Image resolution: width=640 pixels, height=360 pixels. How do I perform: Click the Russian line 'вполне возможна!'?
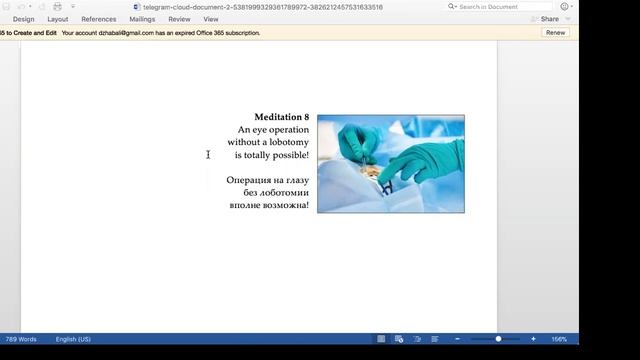click(x=269, y=205)
